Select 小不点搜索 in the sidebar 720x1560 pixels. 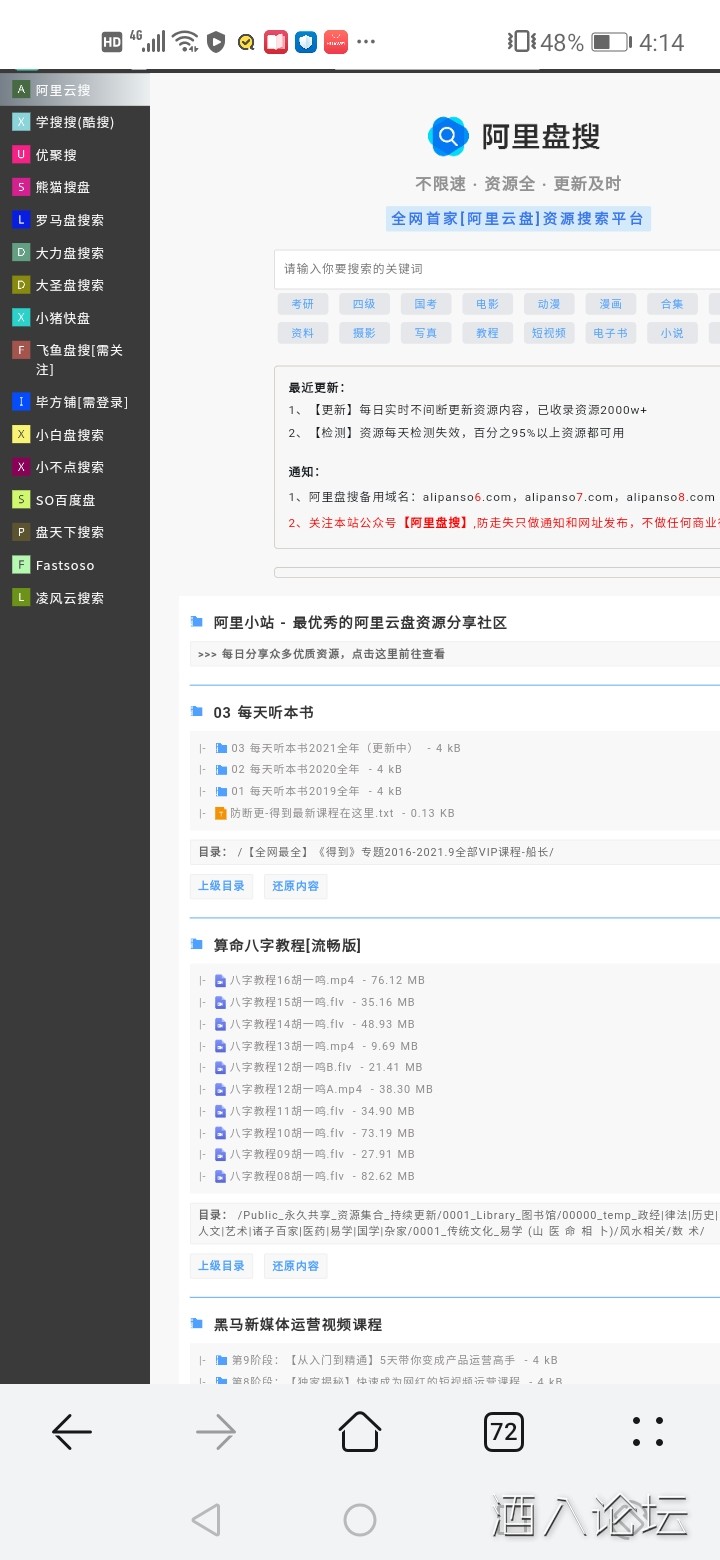coord(75,467)
